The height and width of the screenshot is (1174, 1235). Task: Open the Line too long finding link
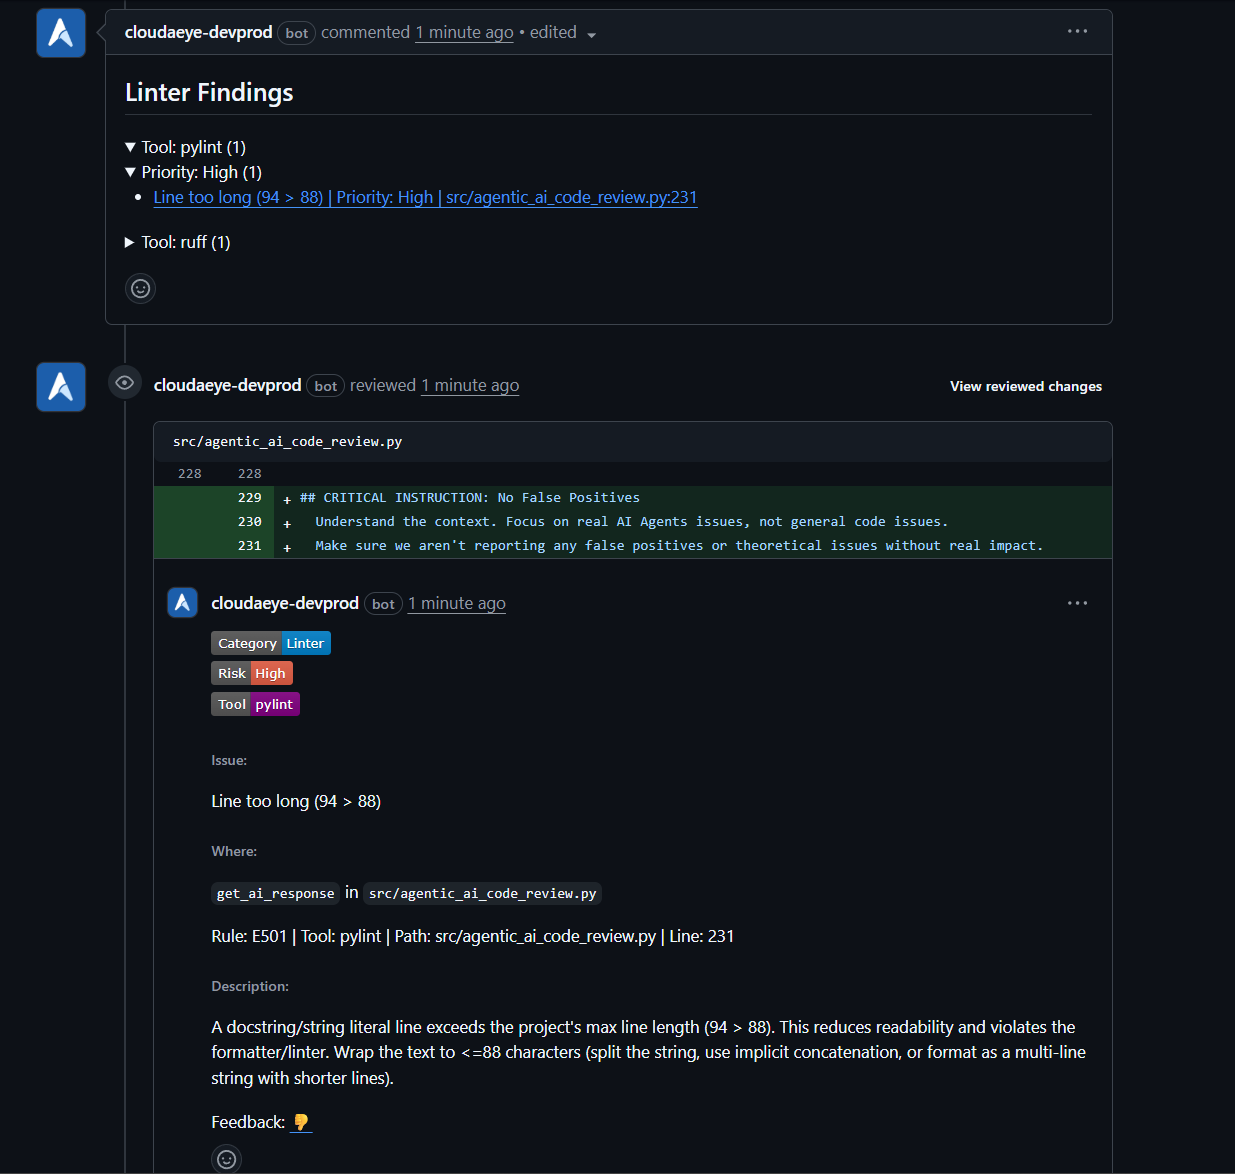click(x=425, y=197)
